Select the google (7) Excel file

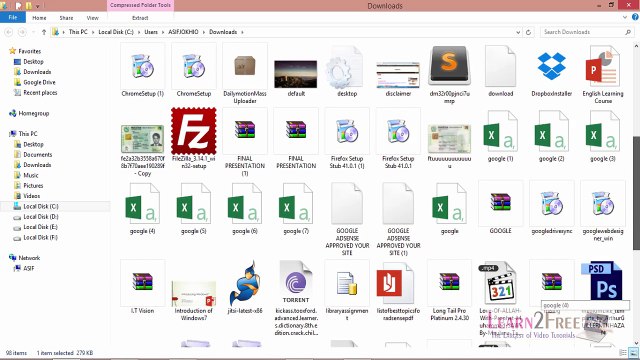tap(296, 204)
